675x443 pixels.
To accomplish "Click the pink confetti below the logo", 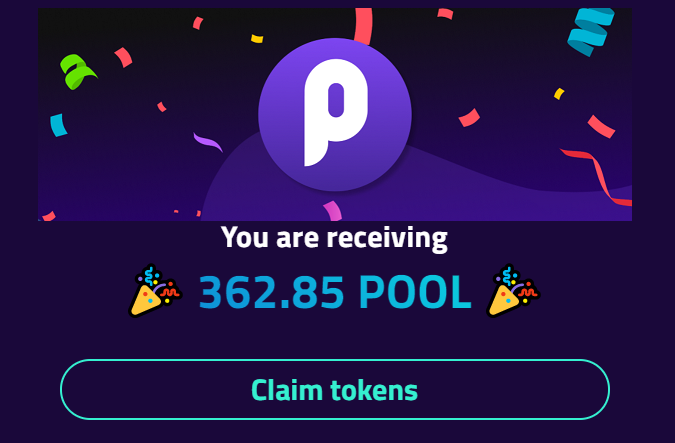I will pos(332,211).
